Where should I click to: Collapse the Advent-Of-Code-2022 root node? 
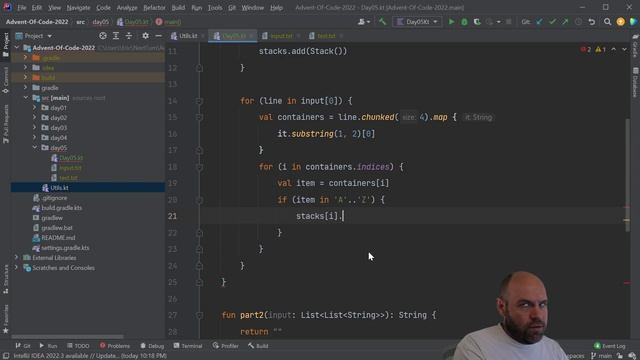click(x=17, y=48)
